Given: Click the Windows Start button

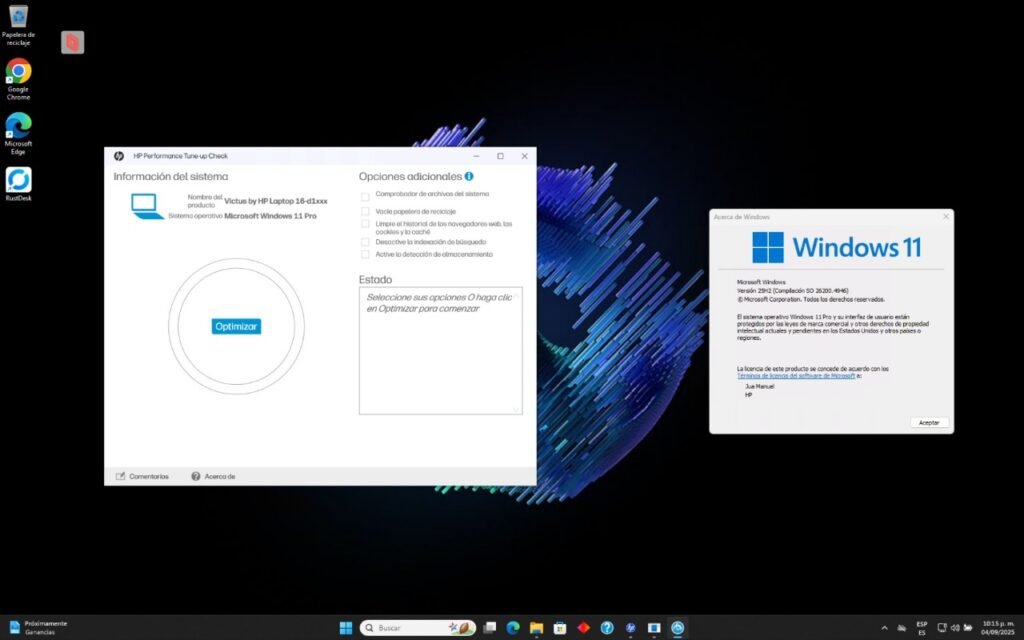Looking at the screenshot, I should [x=346, y=628].
